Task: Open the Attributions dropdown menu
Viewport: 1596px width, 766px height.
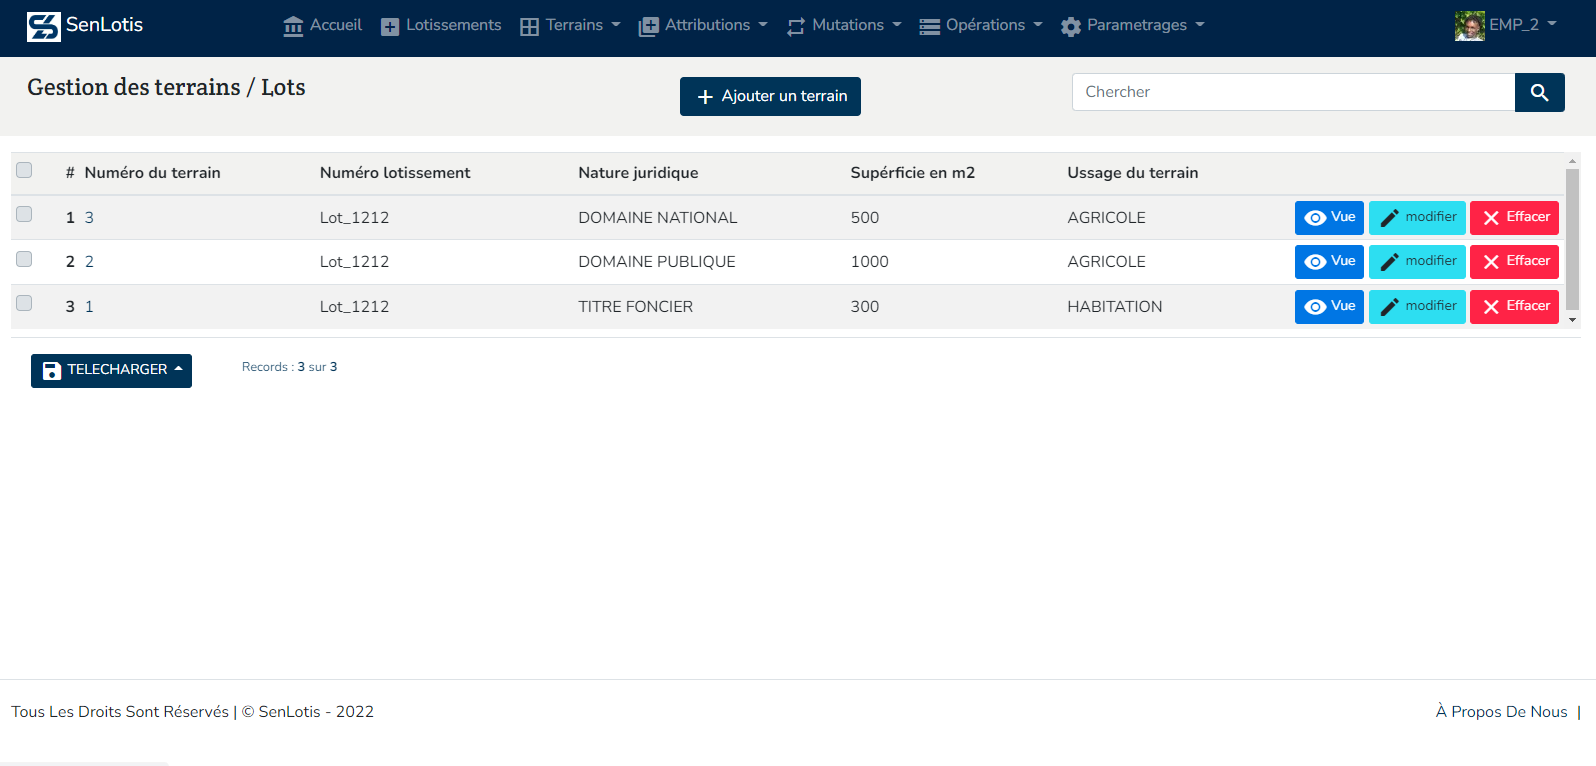Action: click(703, 25)
